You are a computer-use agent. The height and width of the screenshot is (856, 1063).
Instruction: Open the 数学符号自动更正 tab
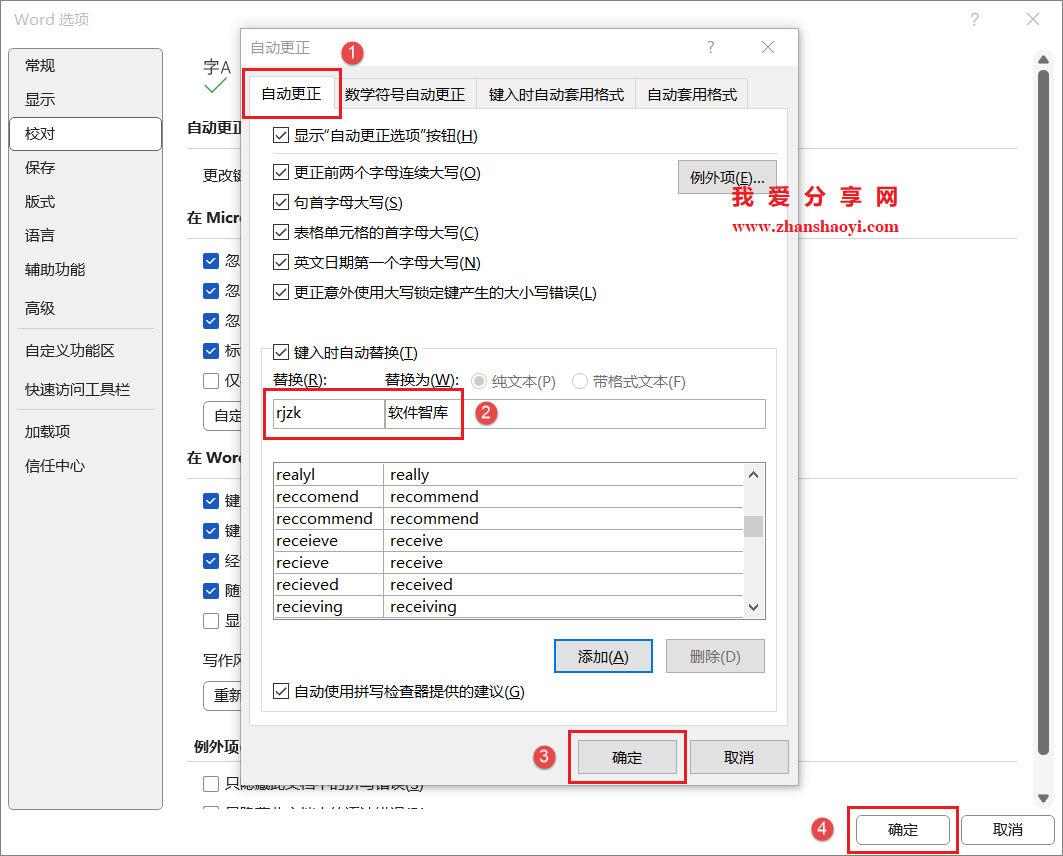[405, 94]
